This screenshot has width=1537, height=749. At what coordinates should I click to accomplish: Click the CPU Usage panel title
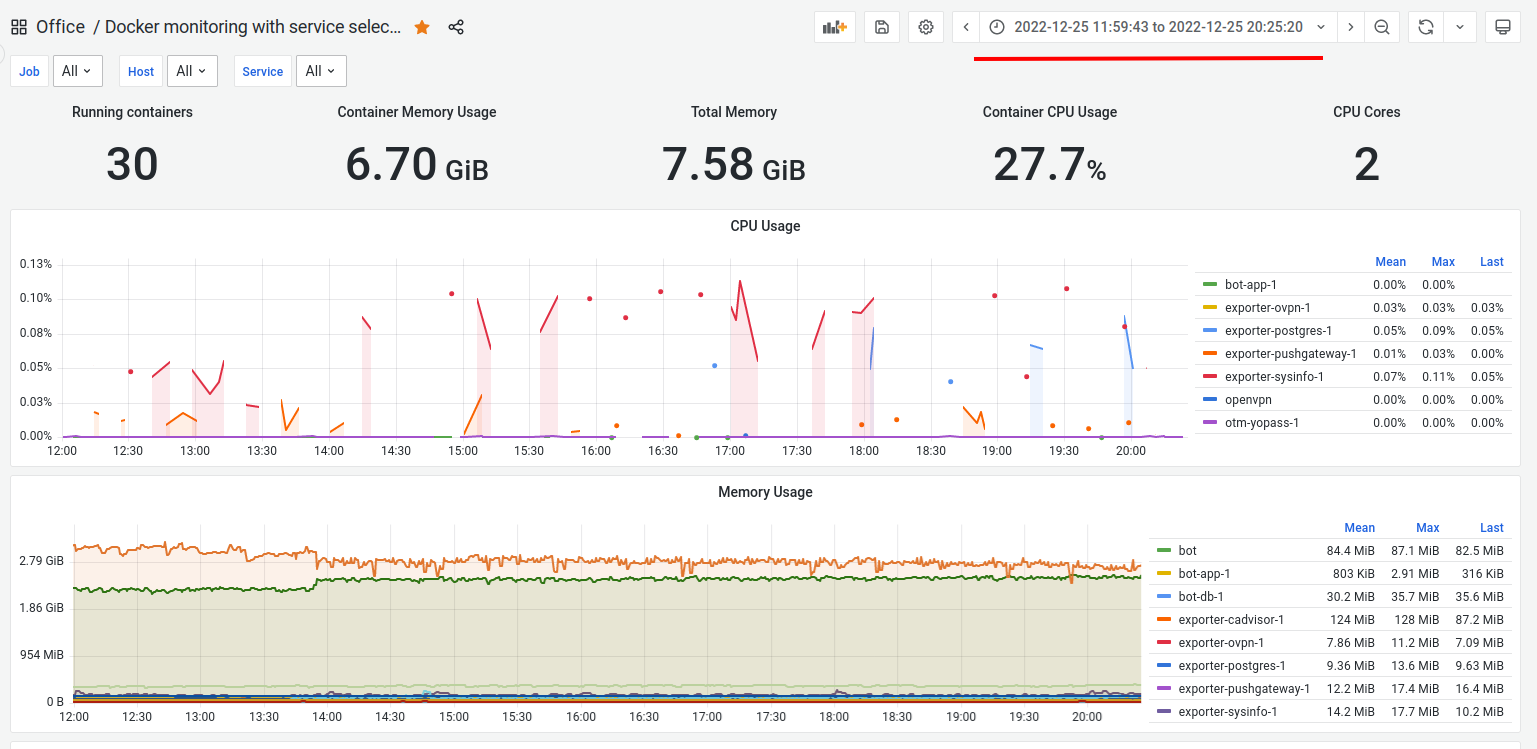click(x=765, y=226)
